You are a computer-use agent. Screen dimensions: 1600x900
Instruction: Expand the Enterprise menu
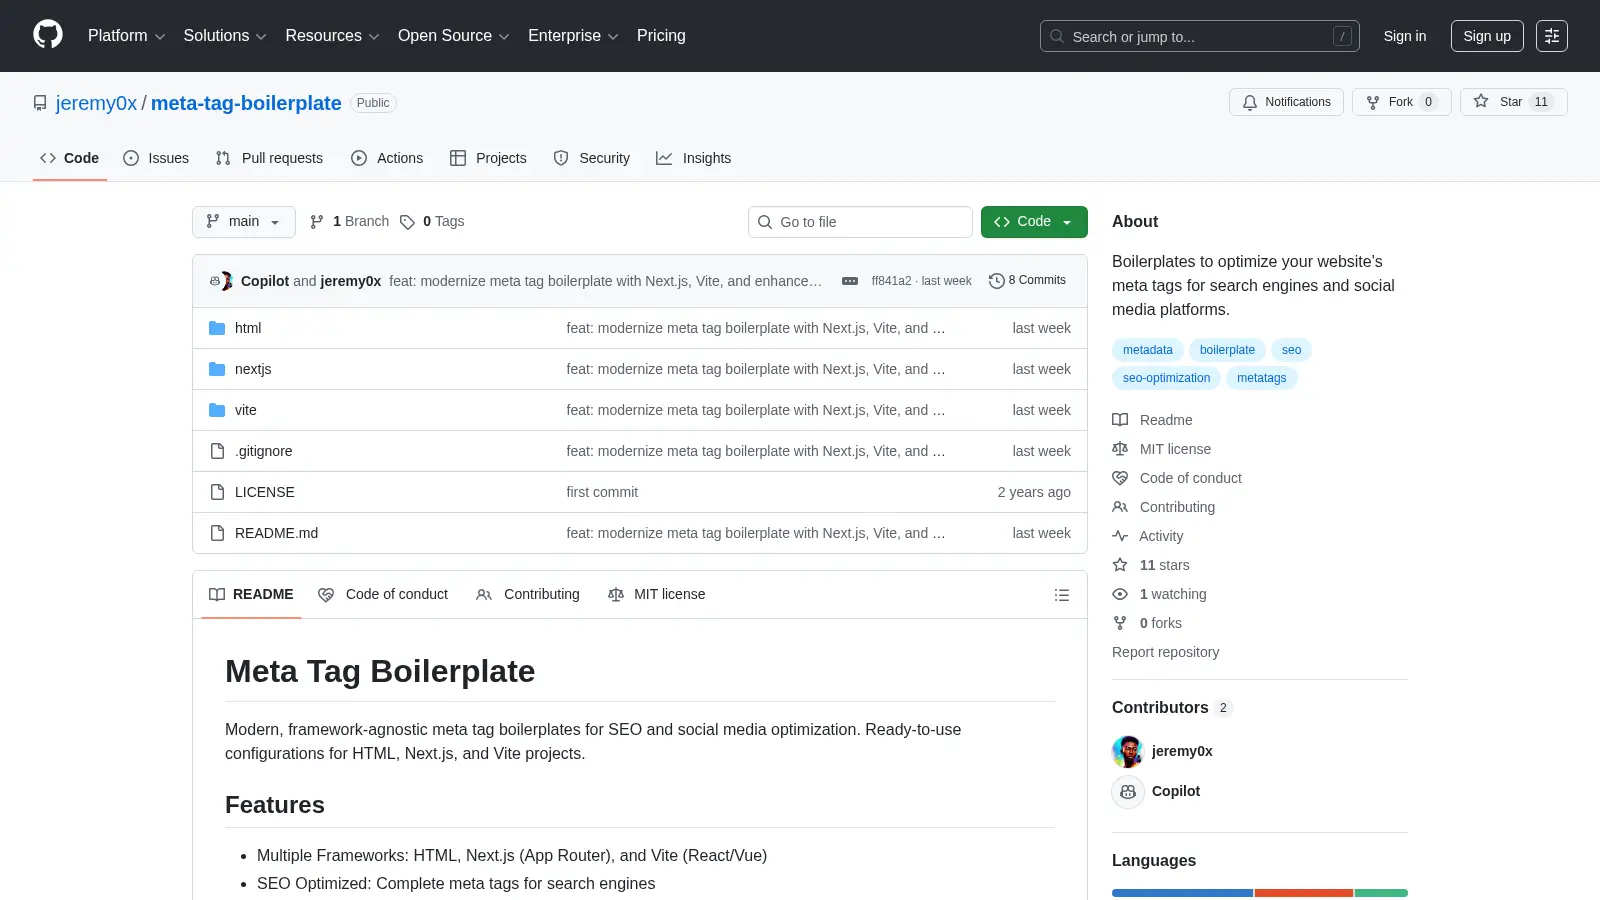(x=573, y=36)
